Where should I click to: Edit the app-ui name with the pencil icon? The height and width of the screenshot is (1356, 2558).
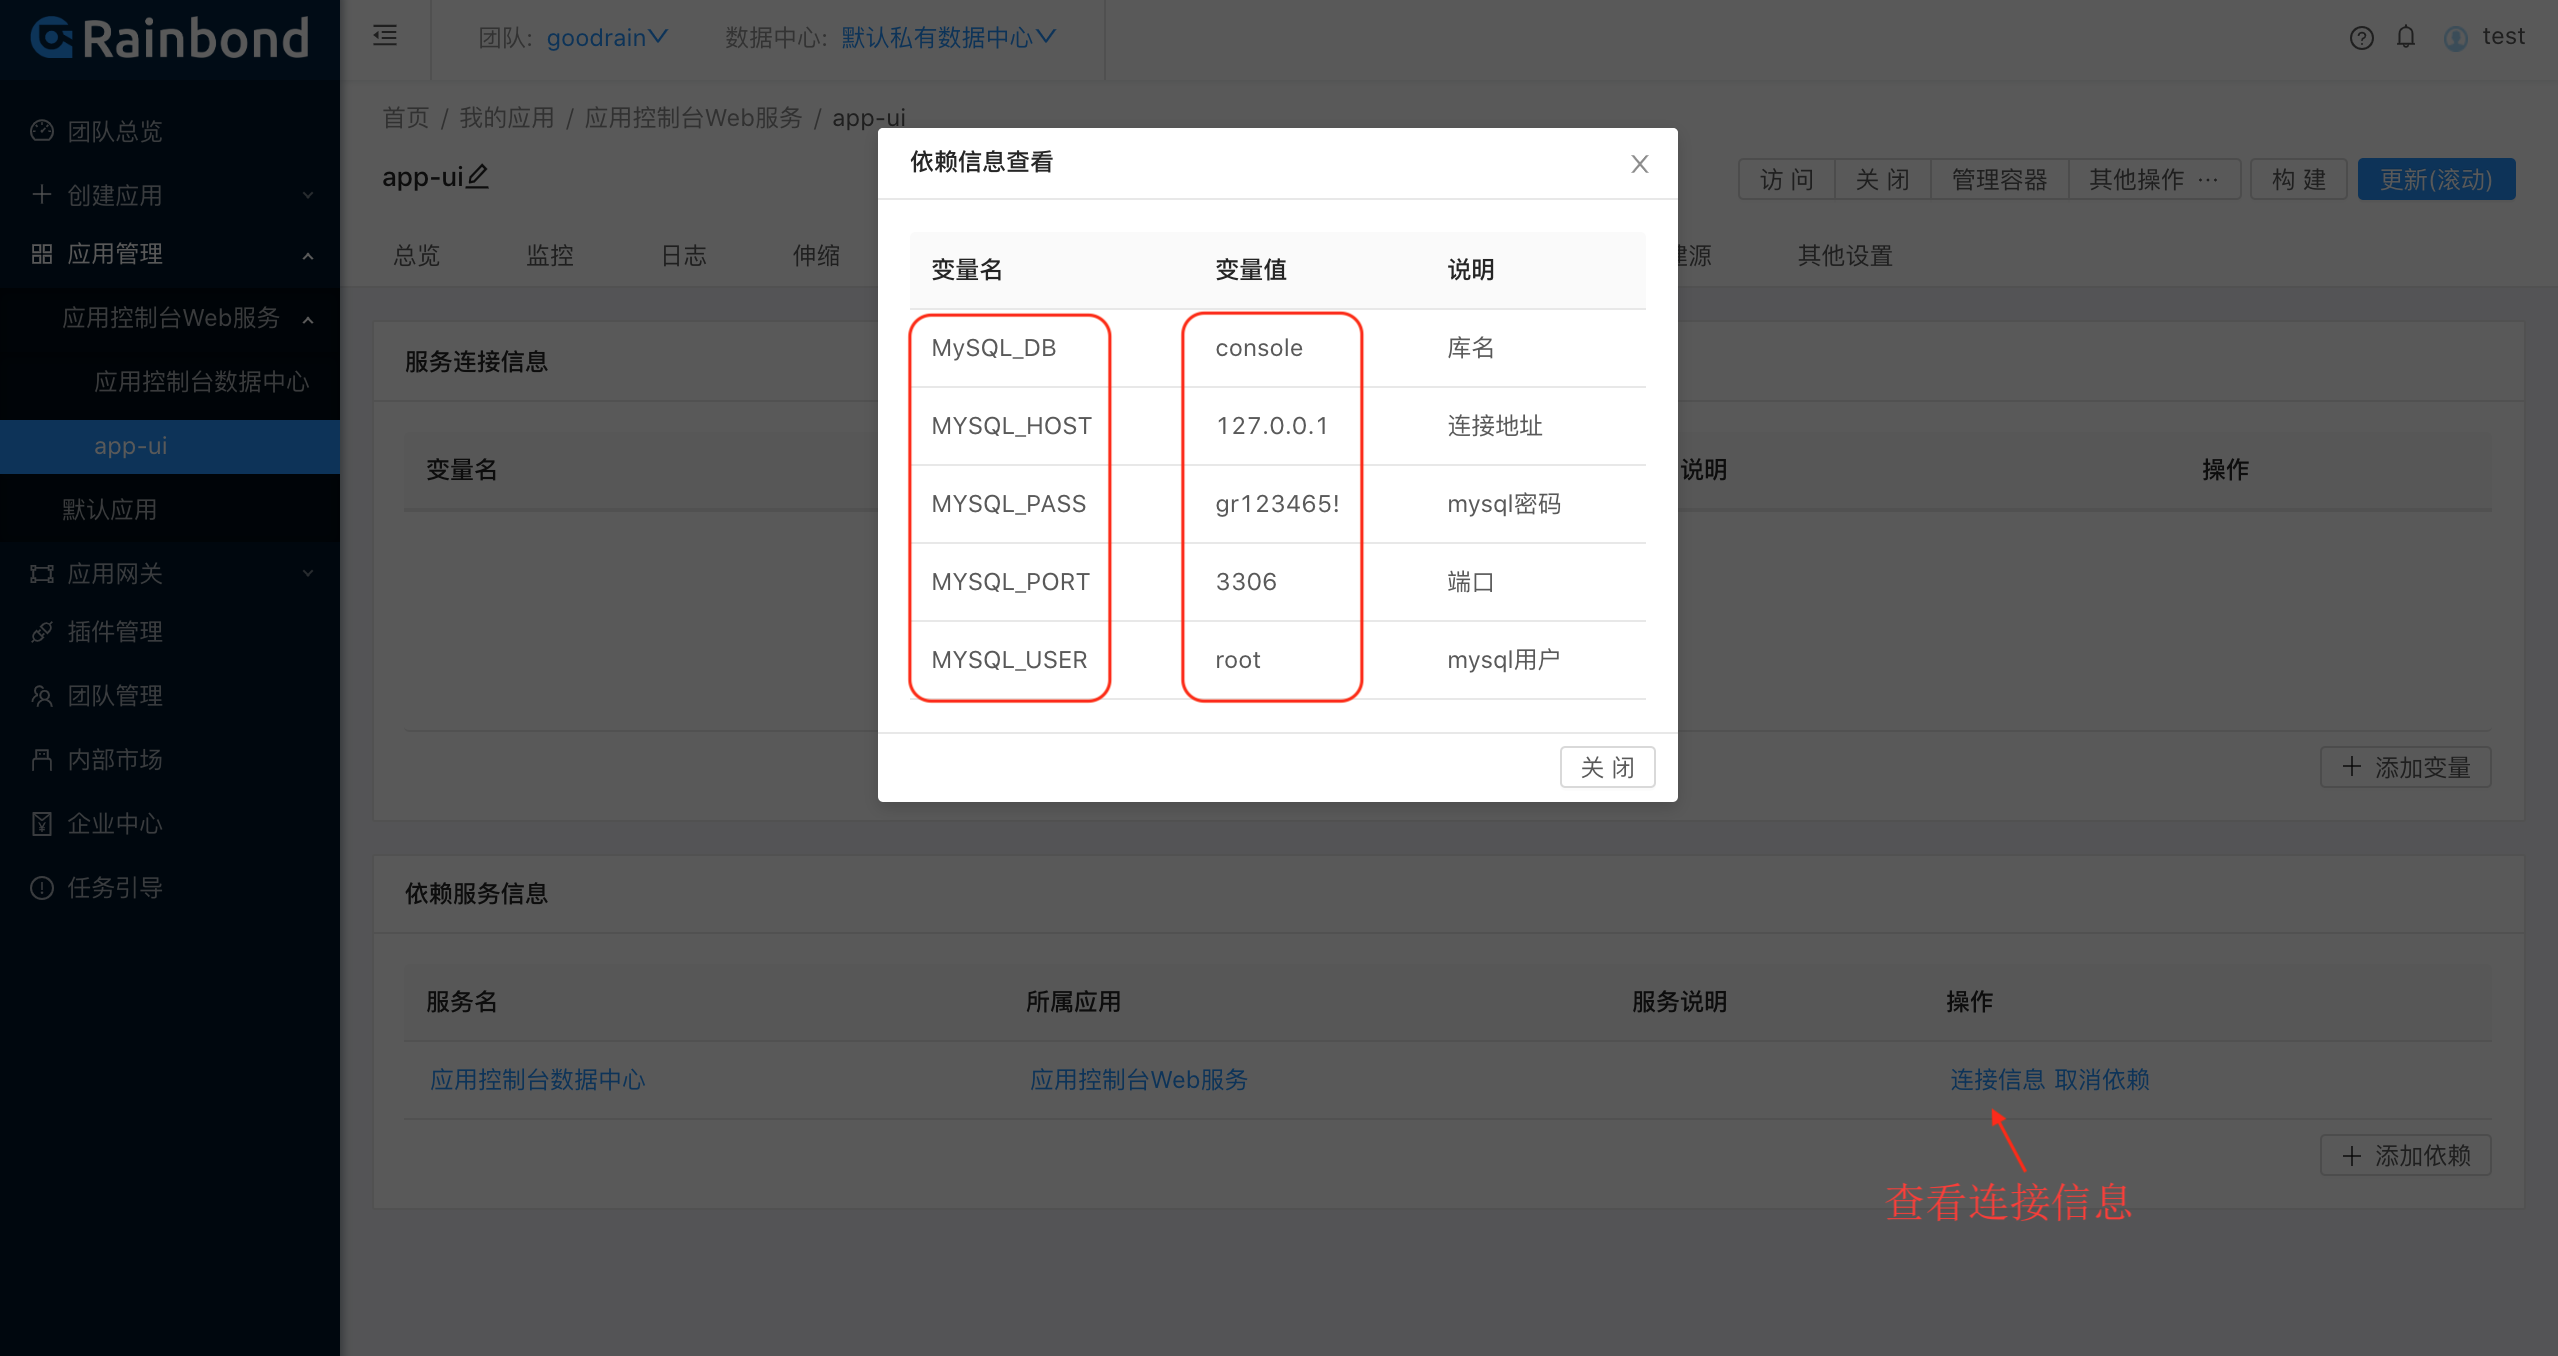[478, 177]
